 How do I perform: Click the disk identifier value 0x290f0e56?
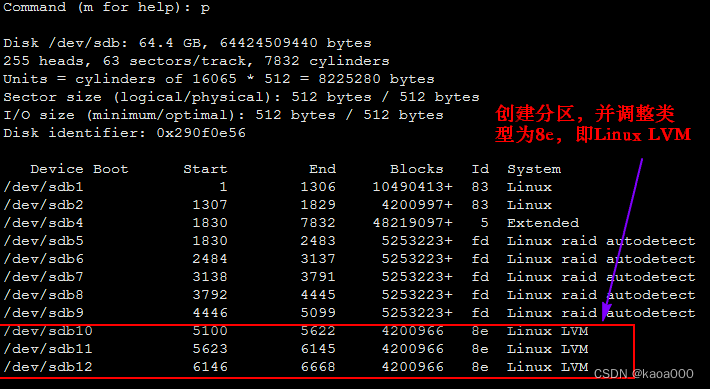pos(201,133)
